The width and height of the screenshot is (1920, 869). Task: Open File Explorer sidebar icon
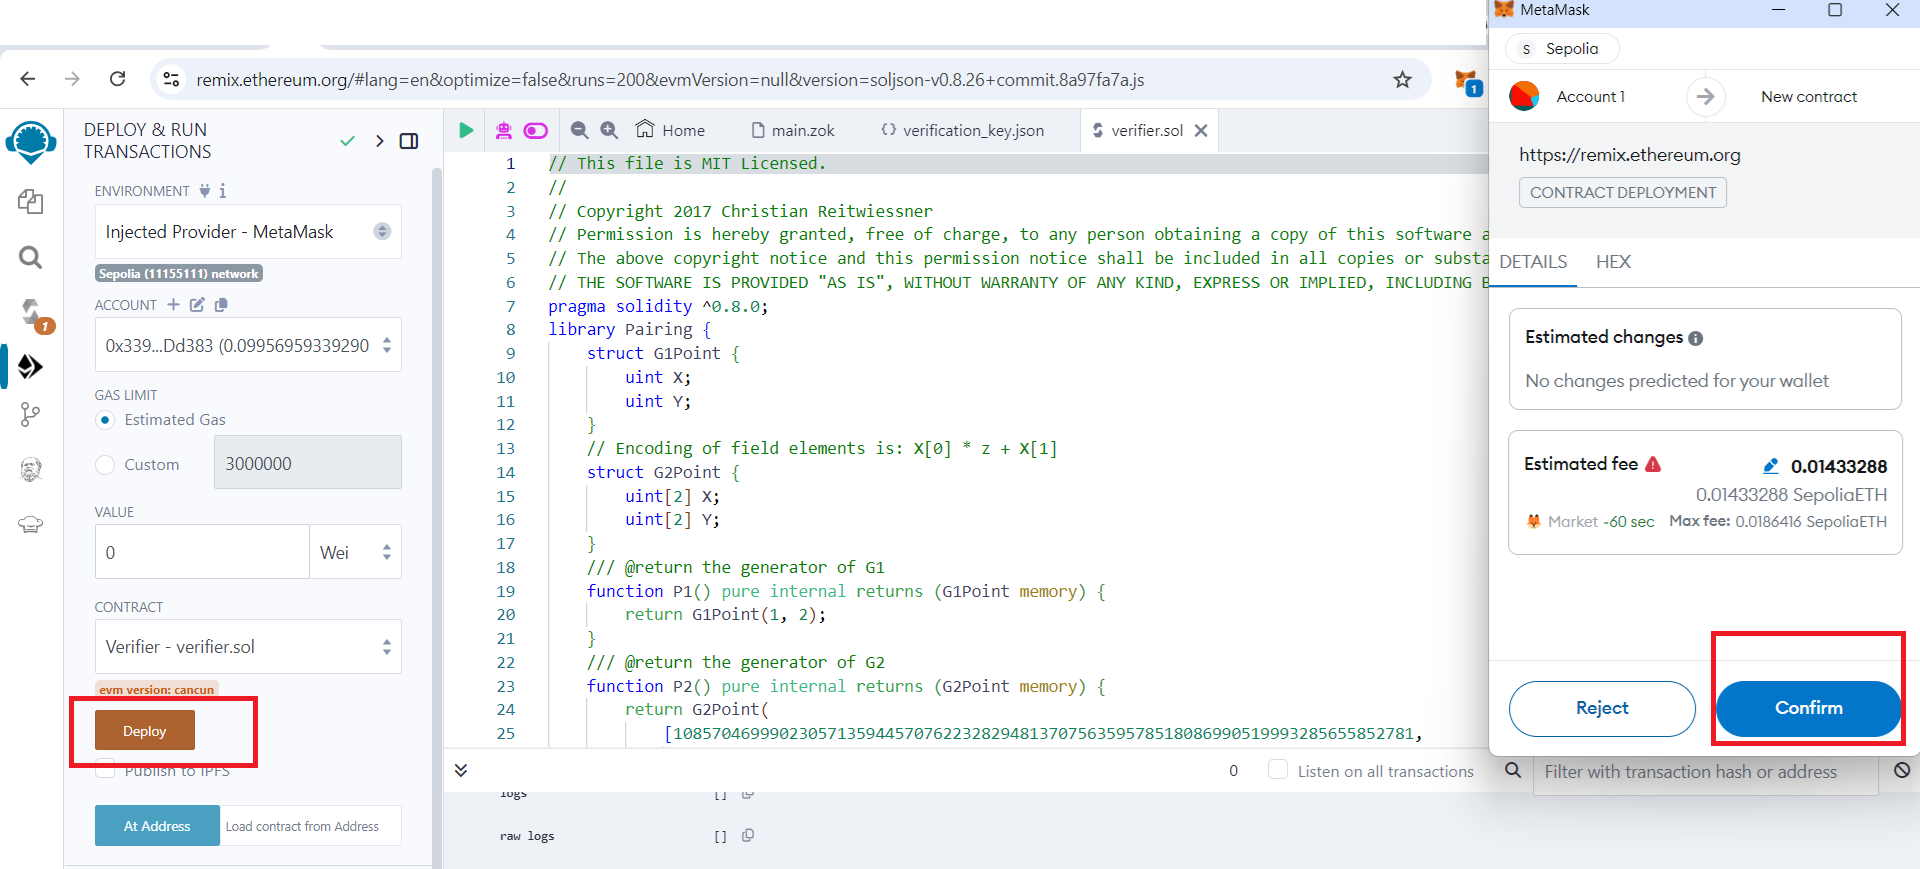[30, 201]
